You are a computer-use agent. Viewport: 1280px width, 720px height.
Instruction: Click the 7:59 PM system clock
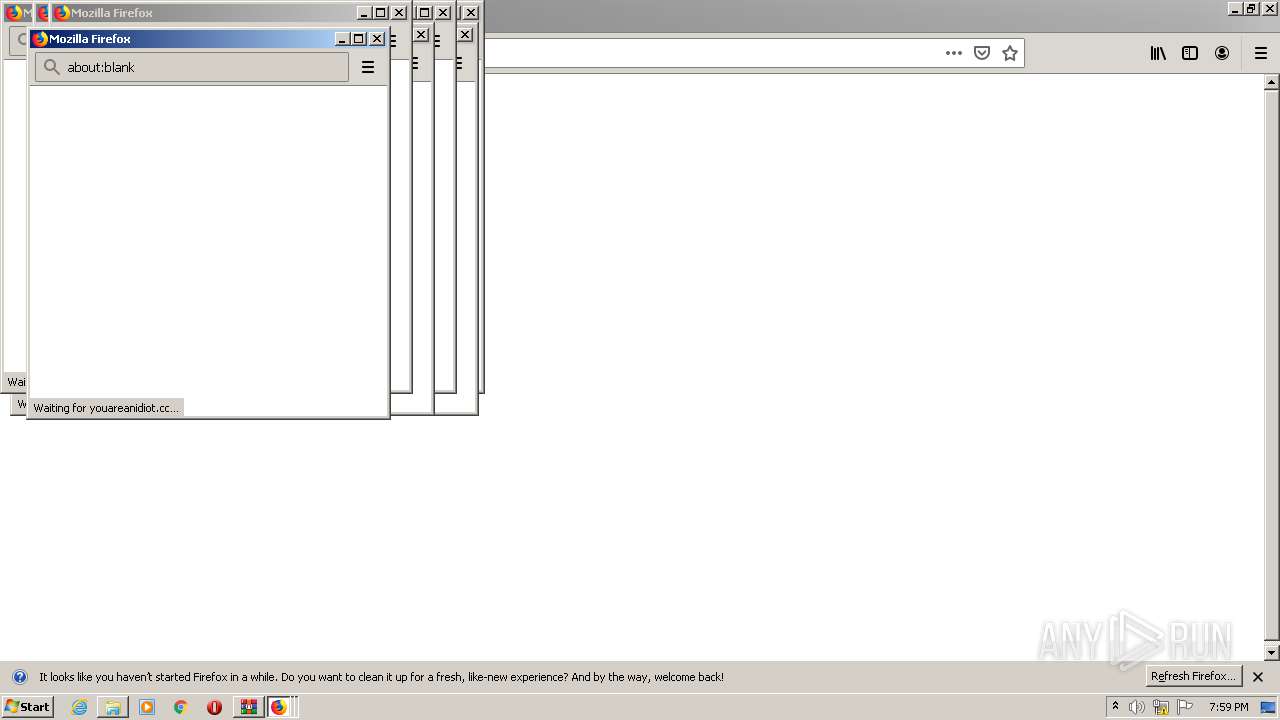click(x=1228, y=707)
